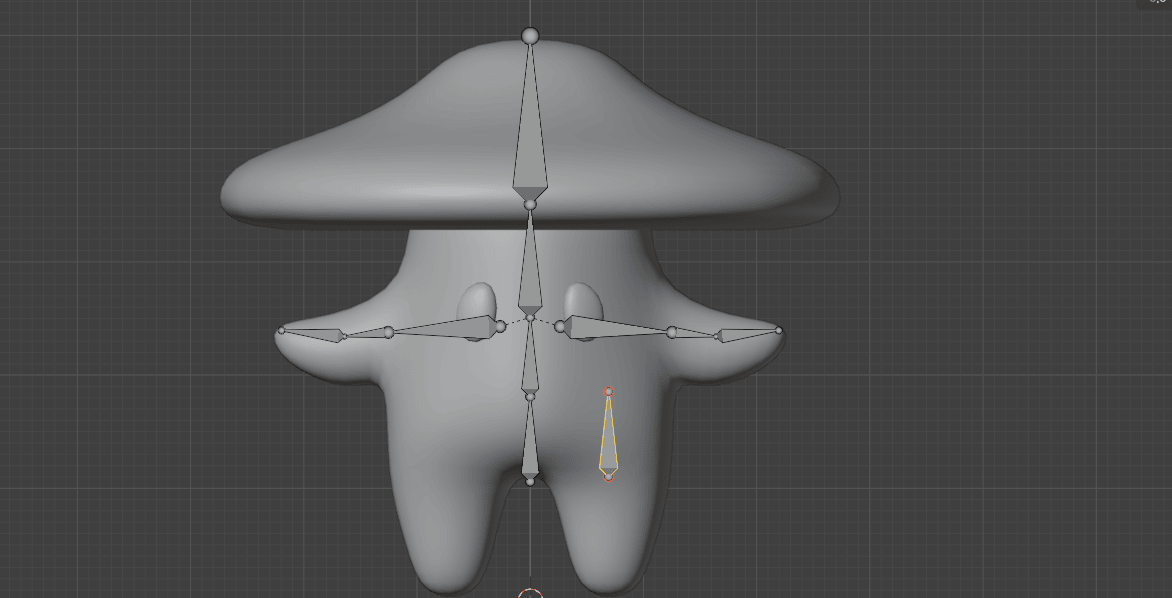1172x598 pixels.
Task: Select the bottom joint of the highlighted bone
Action: point(608,477)
